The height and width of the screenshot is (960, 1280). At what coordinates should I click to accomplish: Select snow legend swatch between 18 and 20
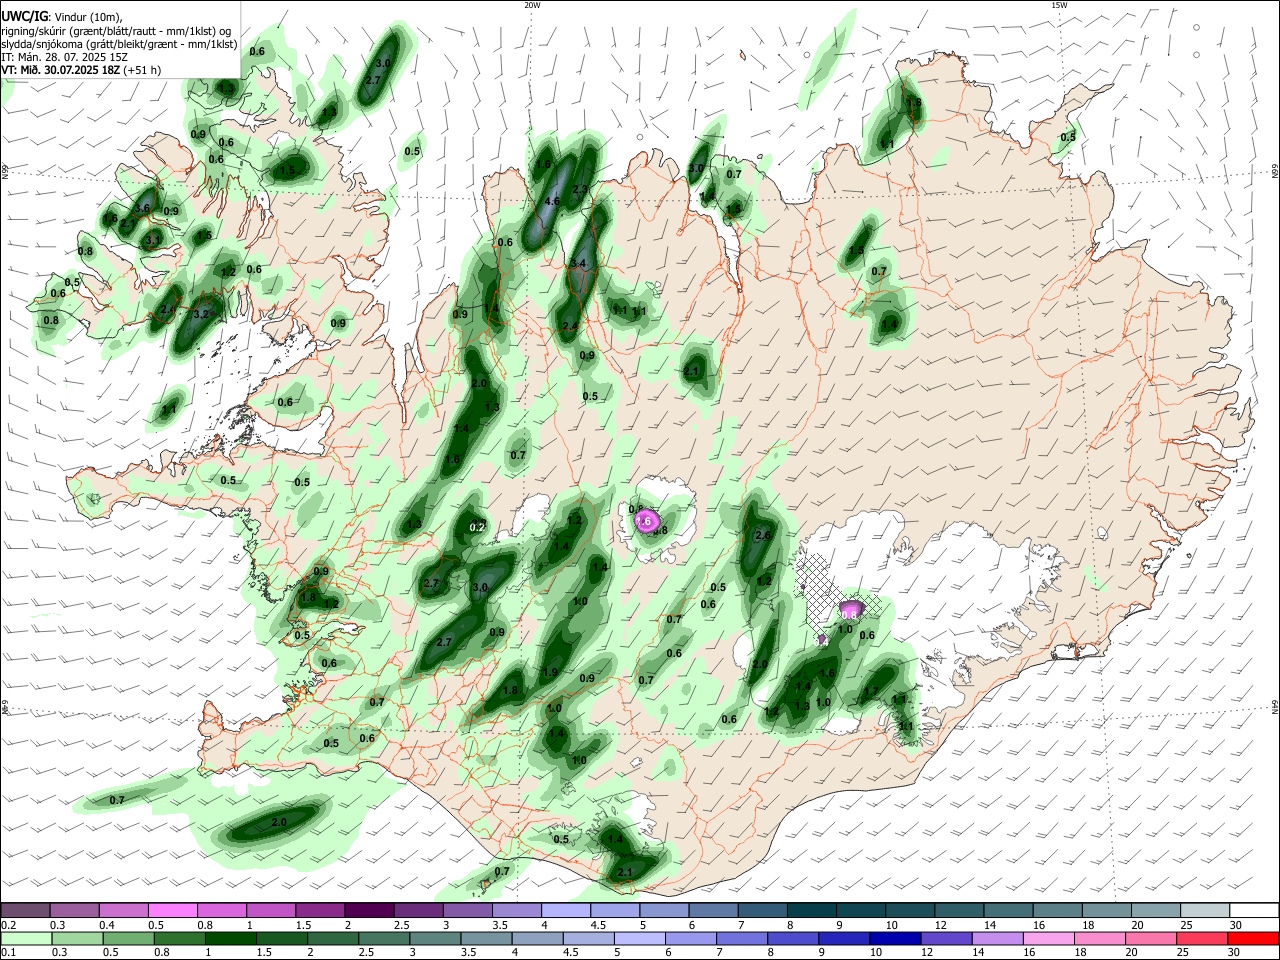point(1106,910)
